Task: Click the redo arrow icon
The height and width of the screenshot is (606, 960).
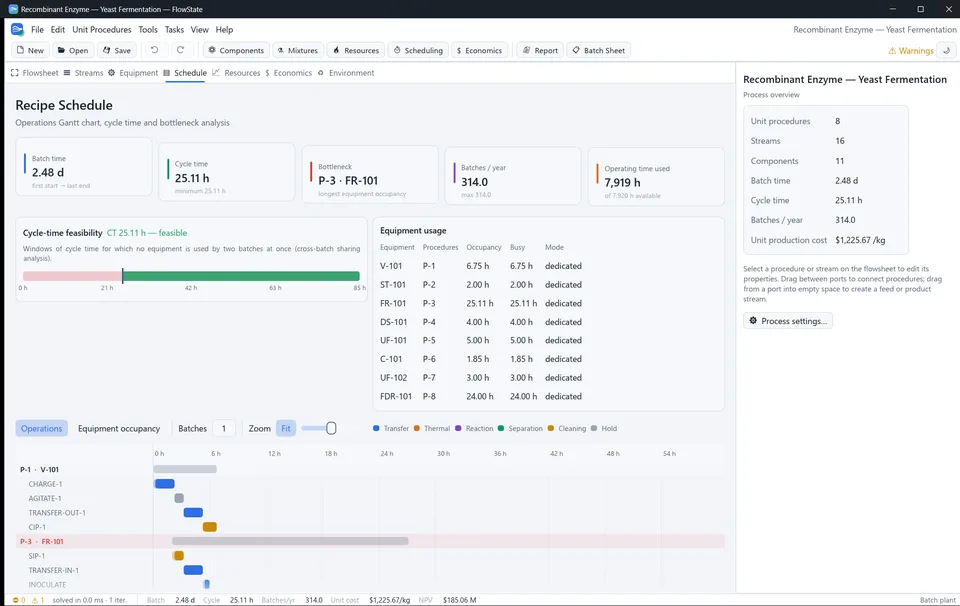Action: [180, 50]
